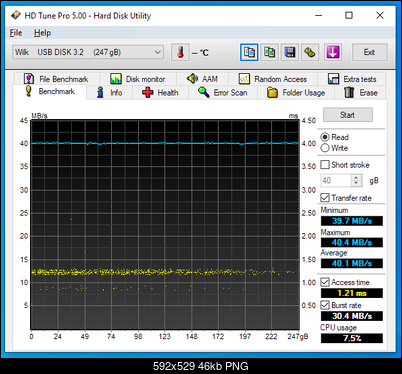
Task: Click the HD Tune title bar app icon
Action: [15, 15]
